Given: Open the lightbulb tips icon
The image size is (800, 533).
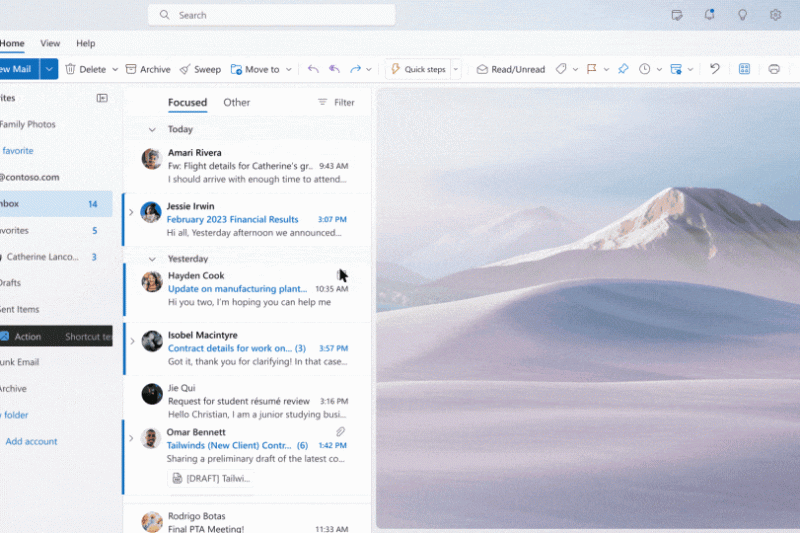Looking at the screenshot, I should pyautogui.click(x=742, y=15).
